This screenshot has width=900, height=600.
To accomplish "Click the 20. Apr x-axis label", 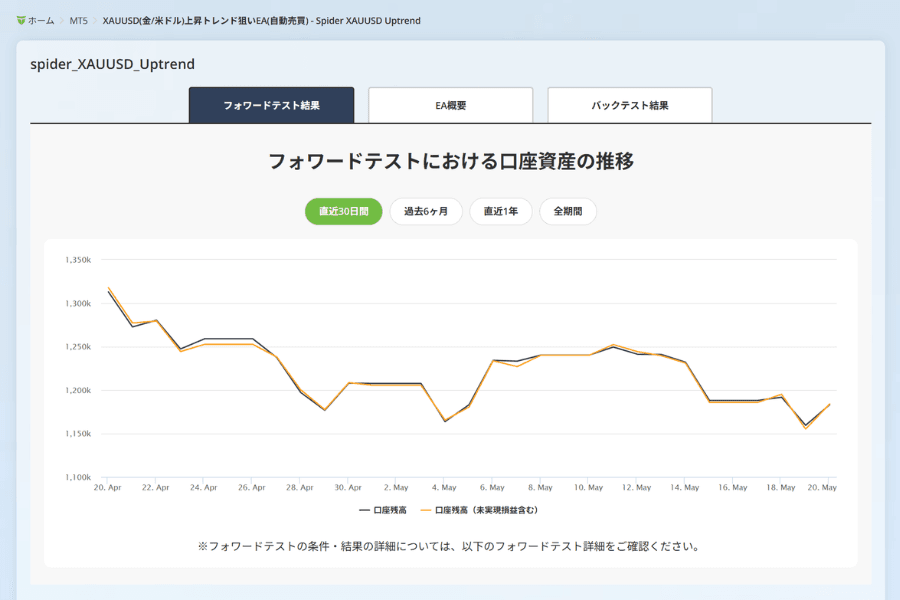I will 107,487.
